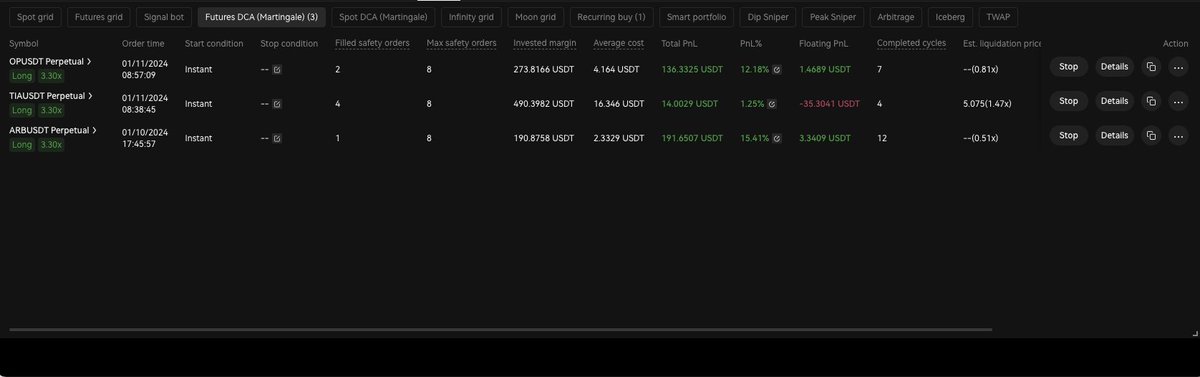
Task: Open TIAUSDT Perpetual symbol link
Action: click(51, 95)
